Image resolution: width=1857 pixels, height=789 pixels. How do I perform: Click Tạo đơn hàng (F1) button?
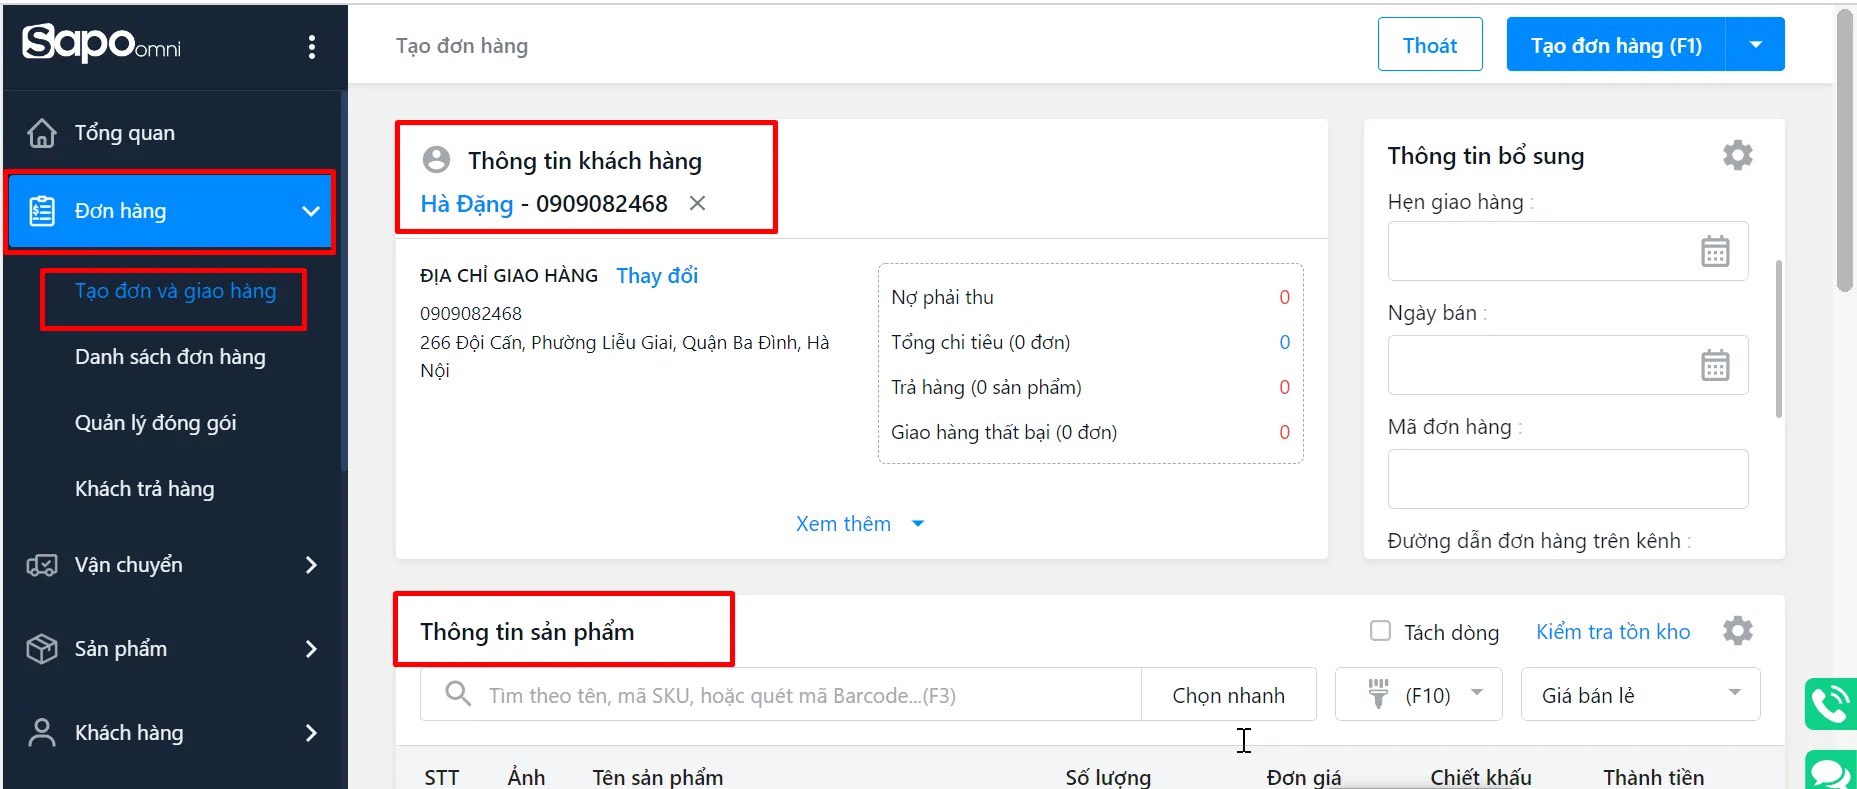coord(1616,45)
